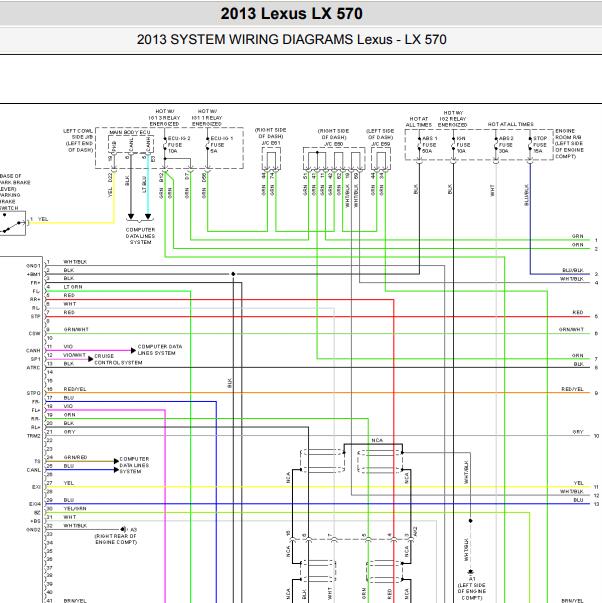Click the 'VIO/WHT' wire color at pin 12
The width and height of the screenshot is (602, 603).
point(74,355)
